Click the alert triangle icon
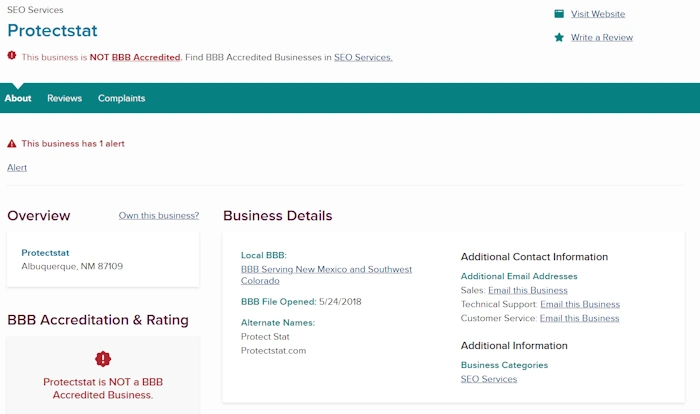This screenshot has width=700, height=414. pyautogui.click(x=12, y=144)
